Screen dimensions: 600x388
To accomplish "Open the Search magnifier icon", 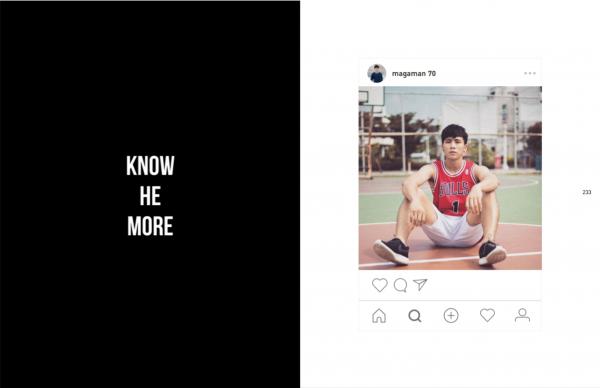I will 415,316.
